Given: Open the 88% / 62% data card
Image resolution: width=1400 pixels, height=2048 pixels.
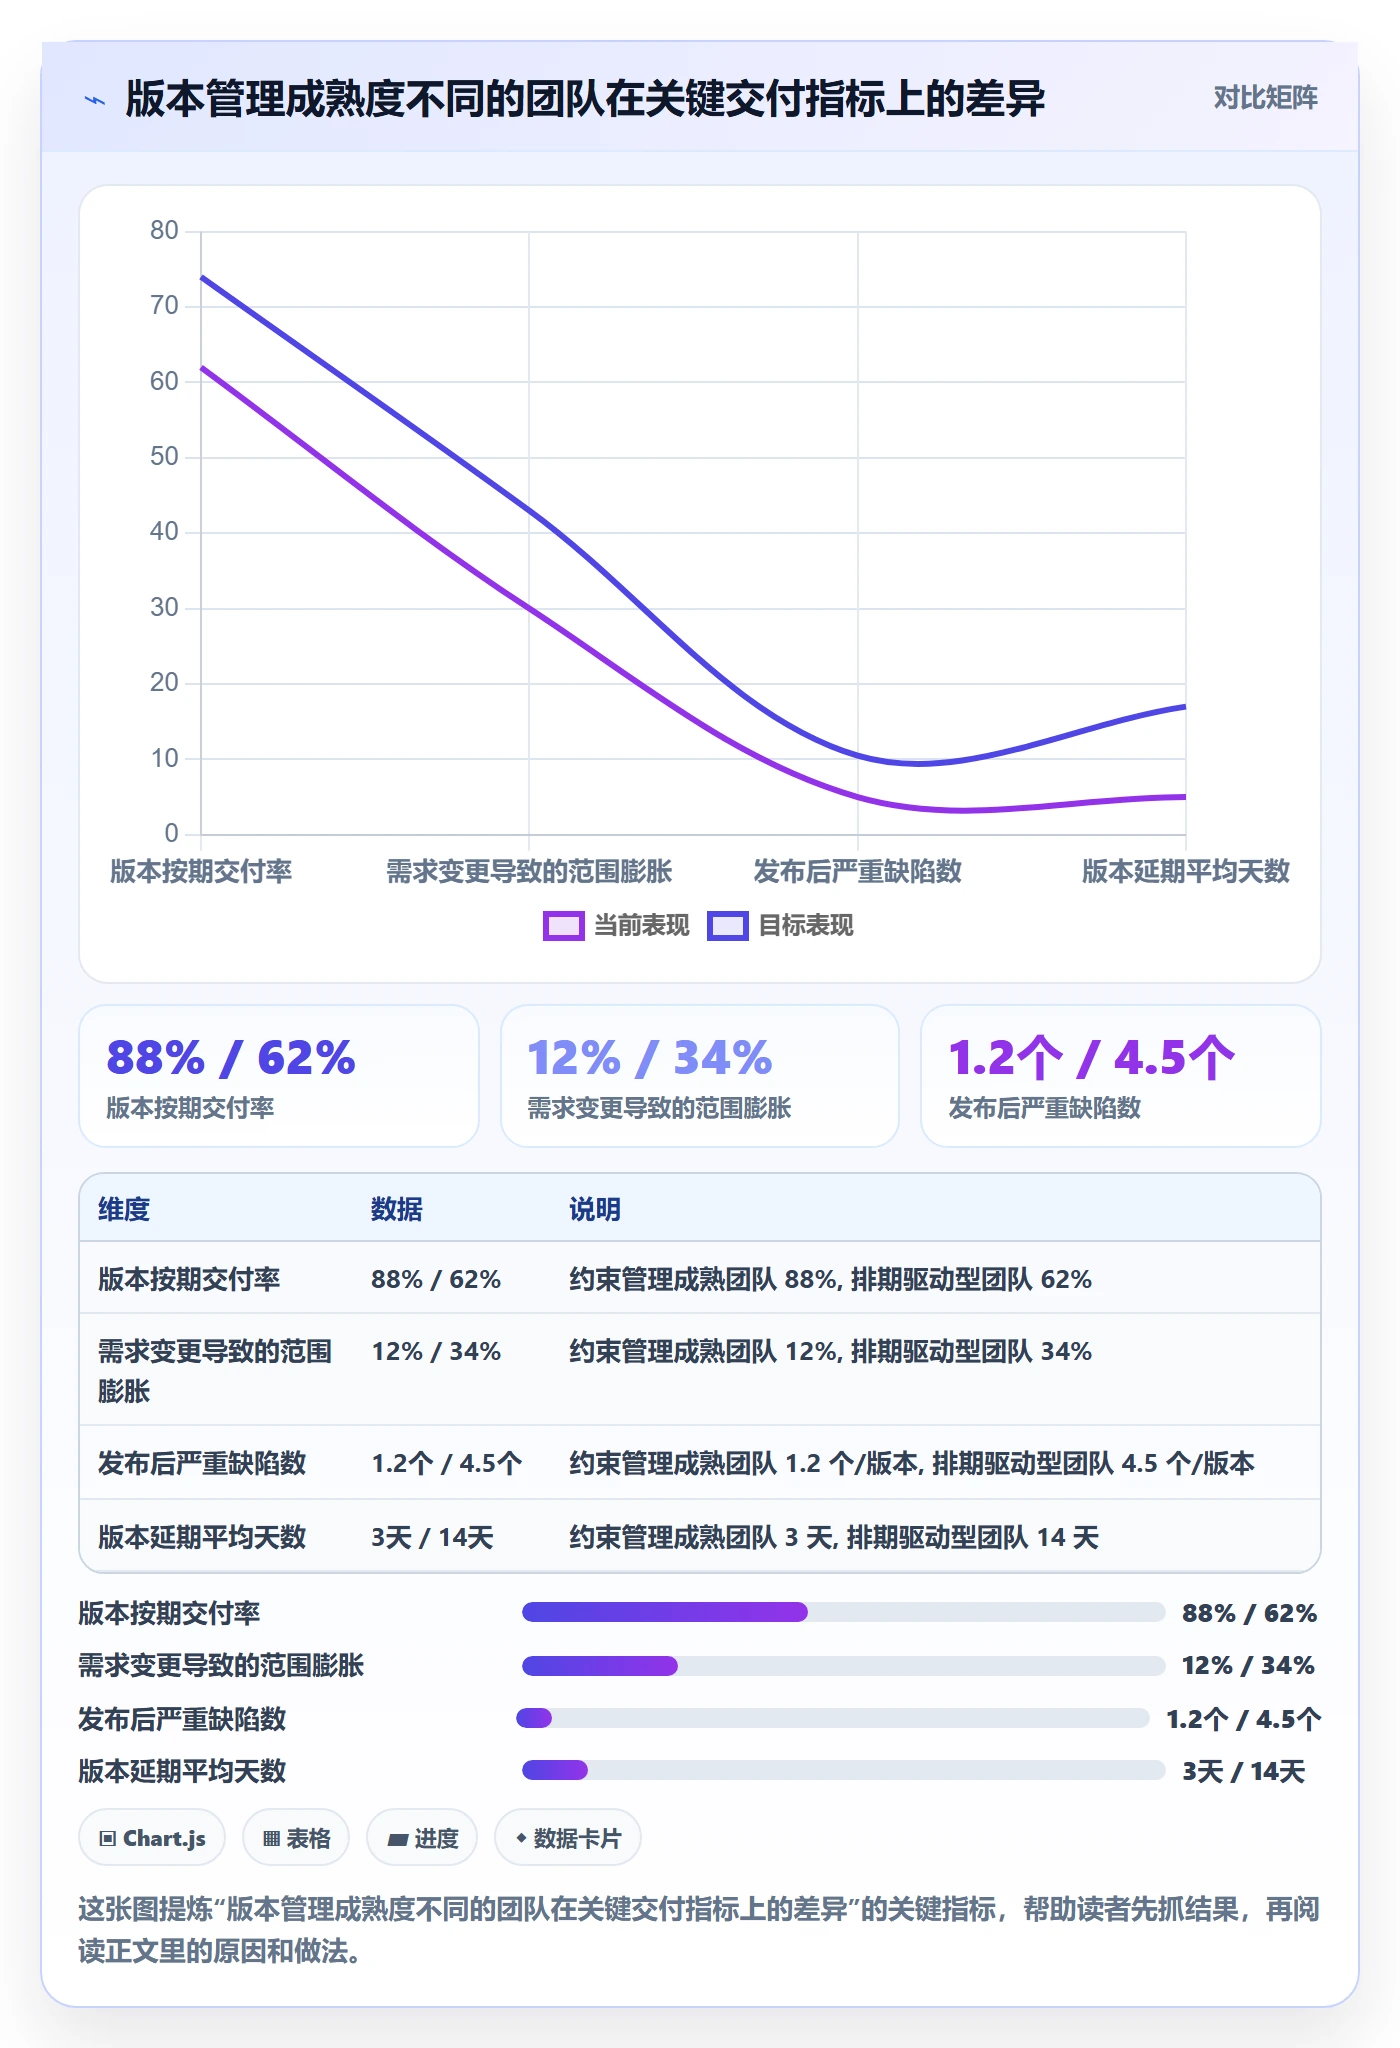Looking at the screenshot, I should [279, 1076].
